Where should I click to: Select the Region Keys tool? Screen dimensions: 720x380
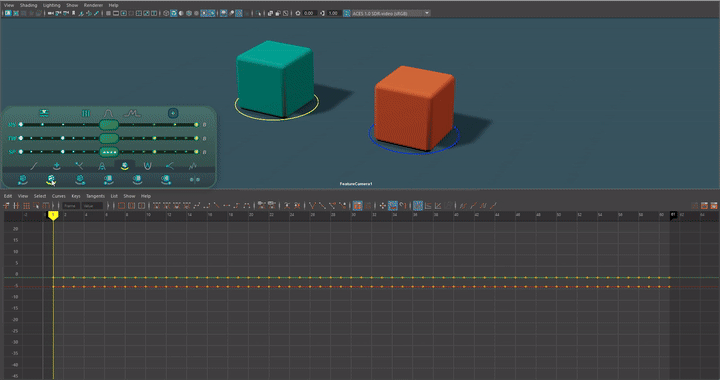[x=36, y=206]
